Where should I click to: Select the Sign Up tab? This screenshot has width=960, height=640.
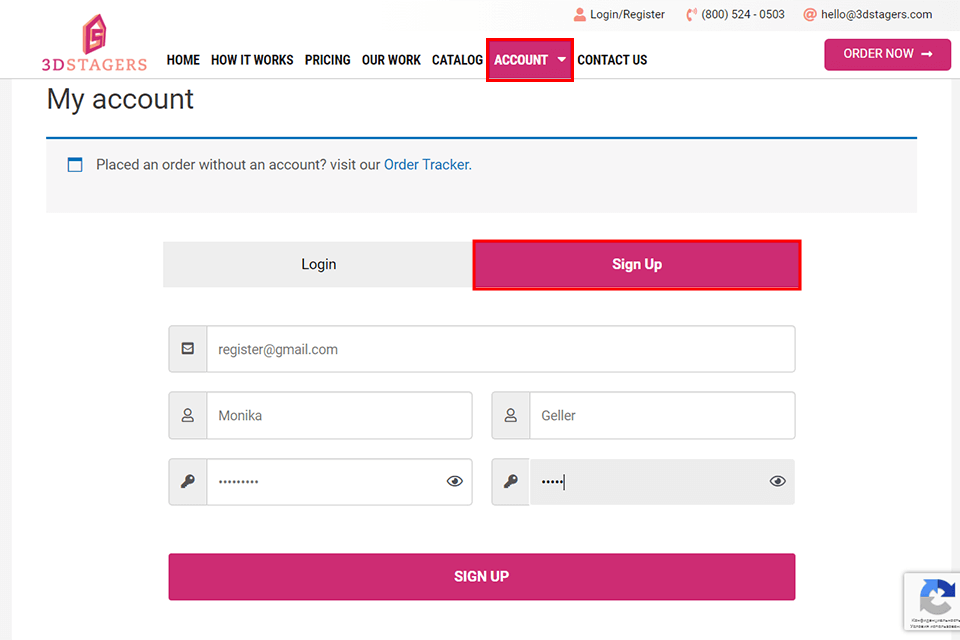coord(637,264)
